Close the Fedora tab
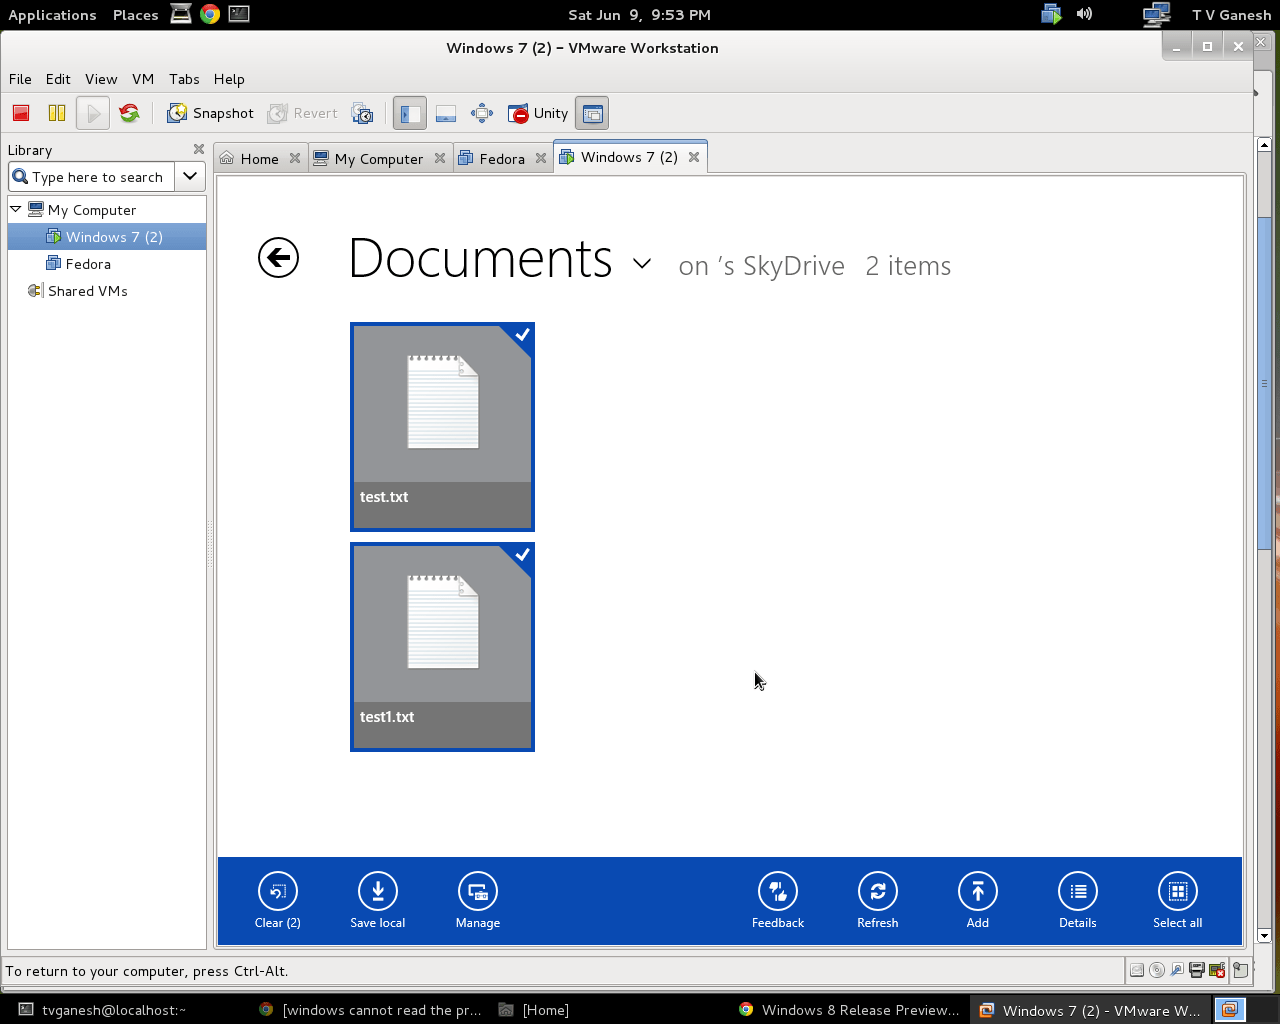This screenshot has height=1024, width=1280. (x=541, y=158)
